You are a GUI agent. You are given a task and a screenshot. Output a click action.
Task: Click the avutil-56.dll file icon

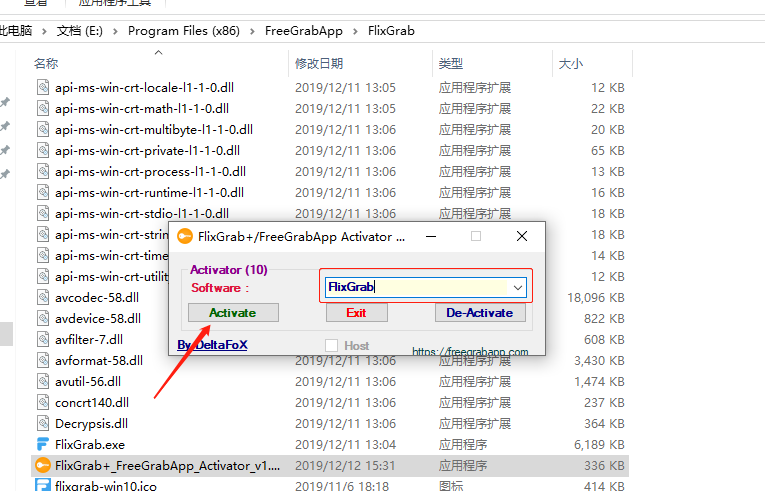pyautogui.click(x=43, y=381)
